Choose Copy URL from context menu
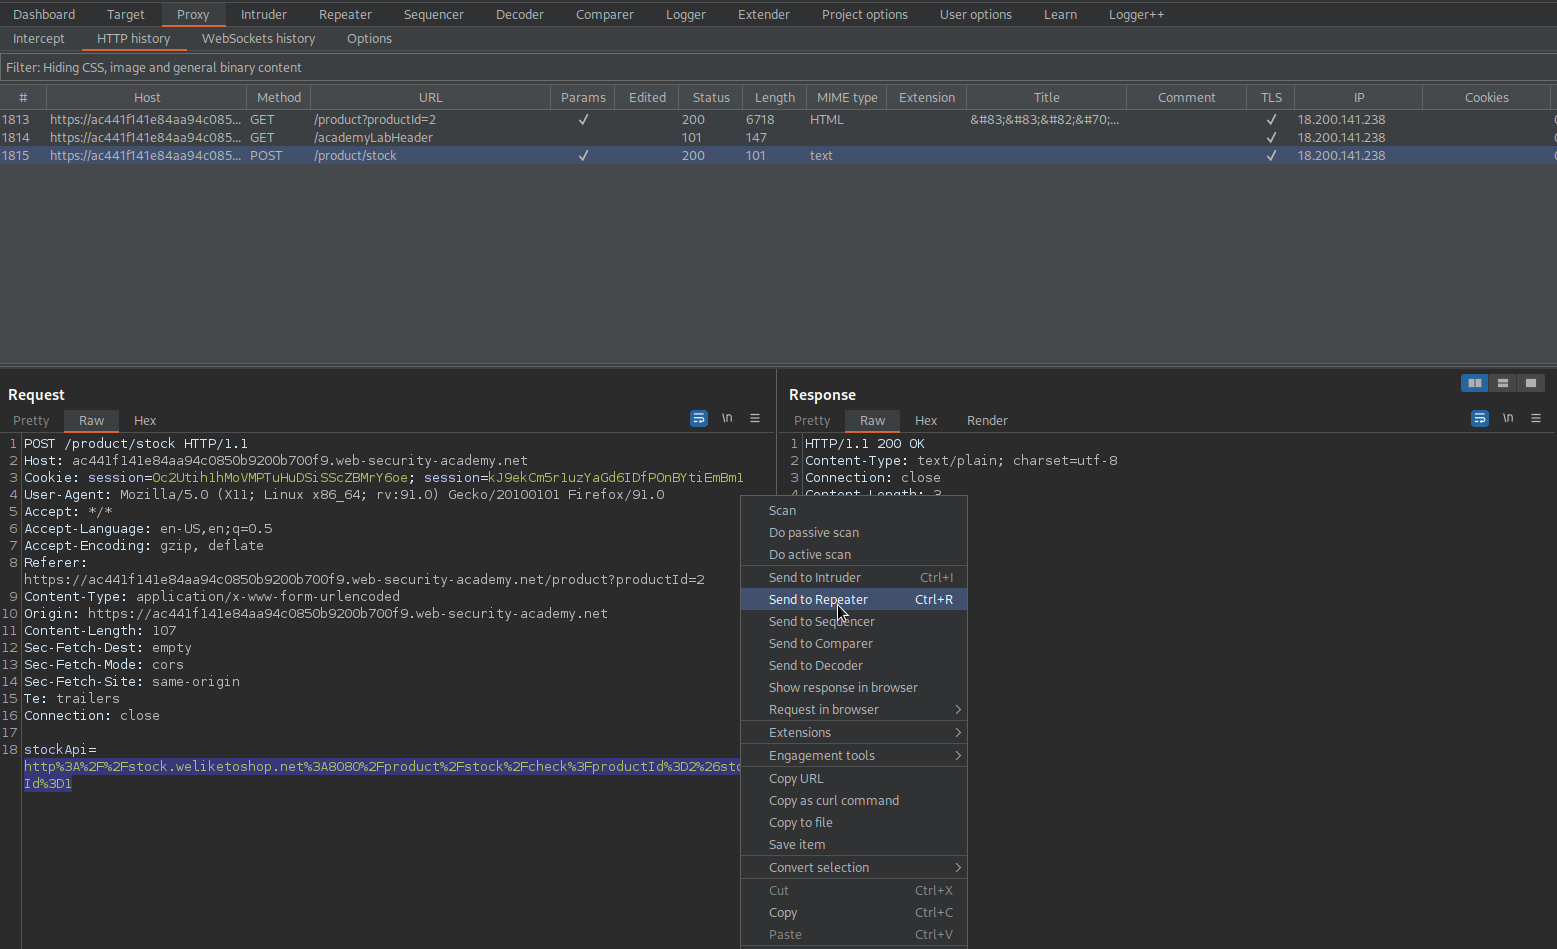This screenshot has width=1557, height=949. [x=854, y=779]
